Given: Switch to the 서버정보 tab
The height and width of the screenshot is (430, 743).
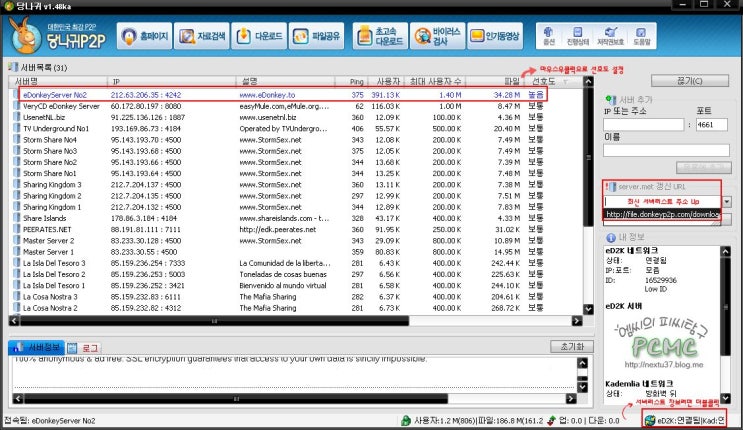Looking at the screenshot, I should 40,347.
